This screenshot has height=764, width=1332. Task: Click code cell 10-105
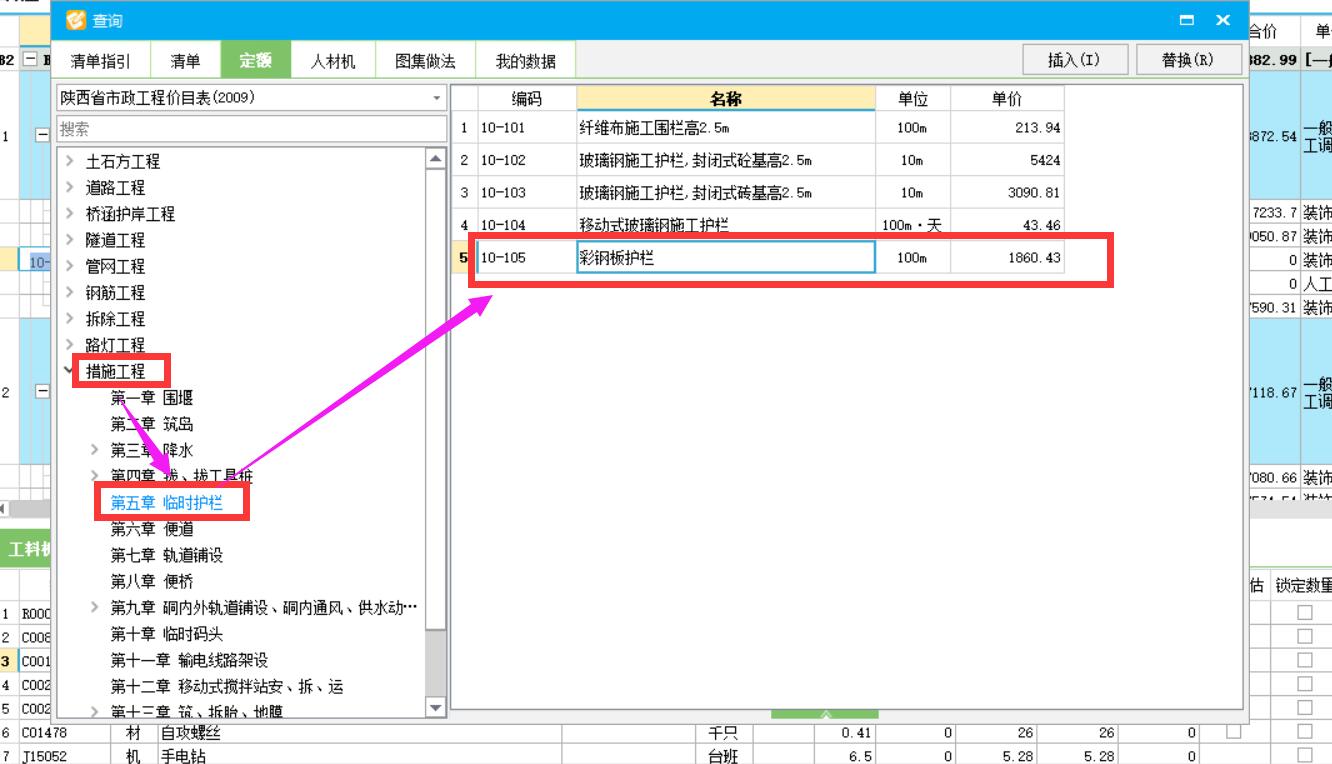527,257
